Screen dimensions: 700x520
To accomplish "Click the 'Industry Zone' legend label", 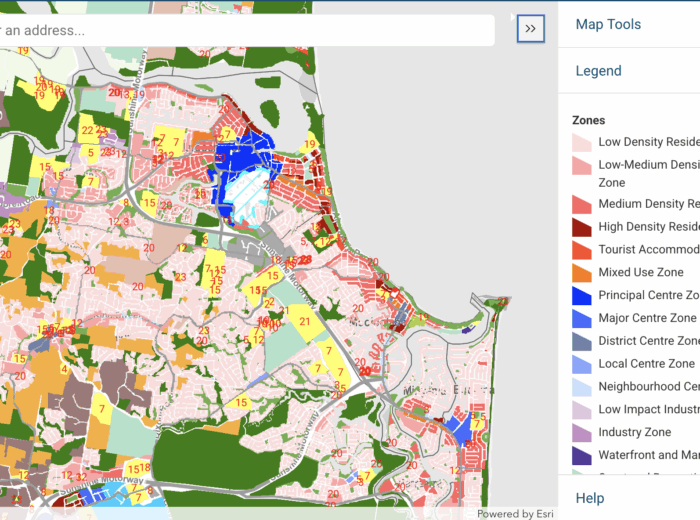I will pos(634,432).
